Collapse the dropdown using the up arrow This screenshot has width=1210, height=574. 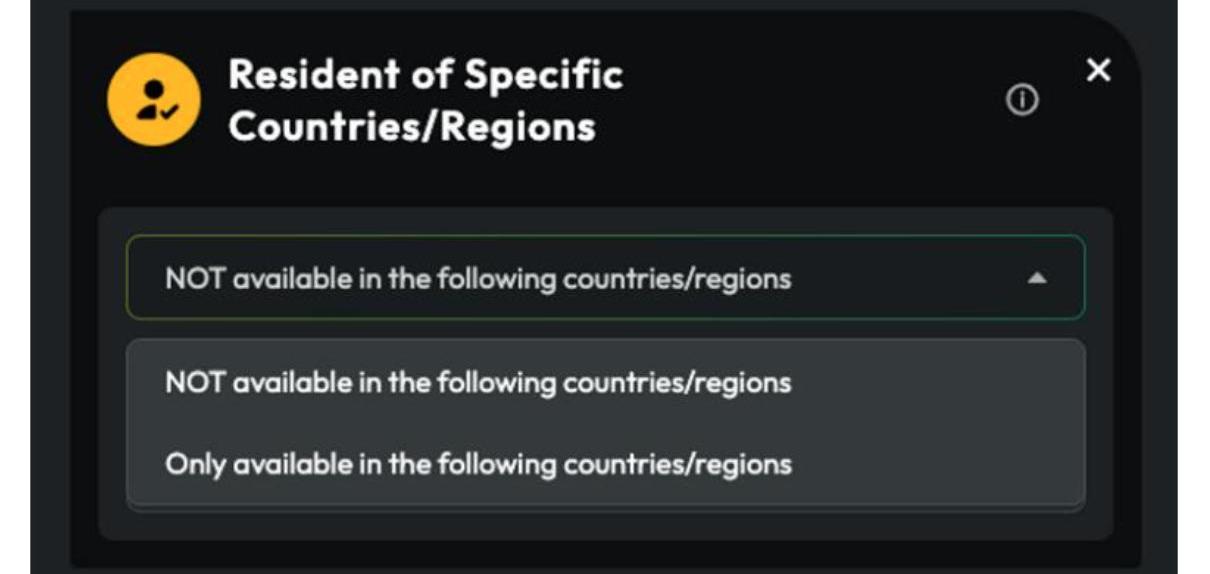1037,279
